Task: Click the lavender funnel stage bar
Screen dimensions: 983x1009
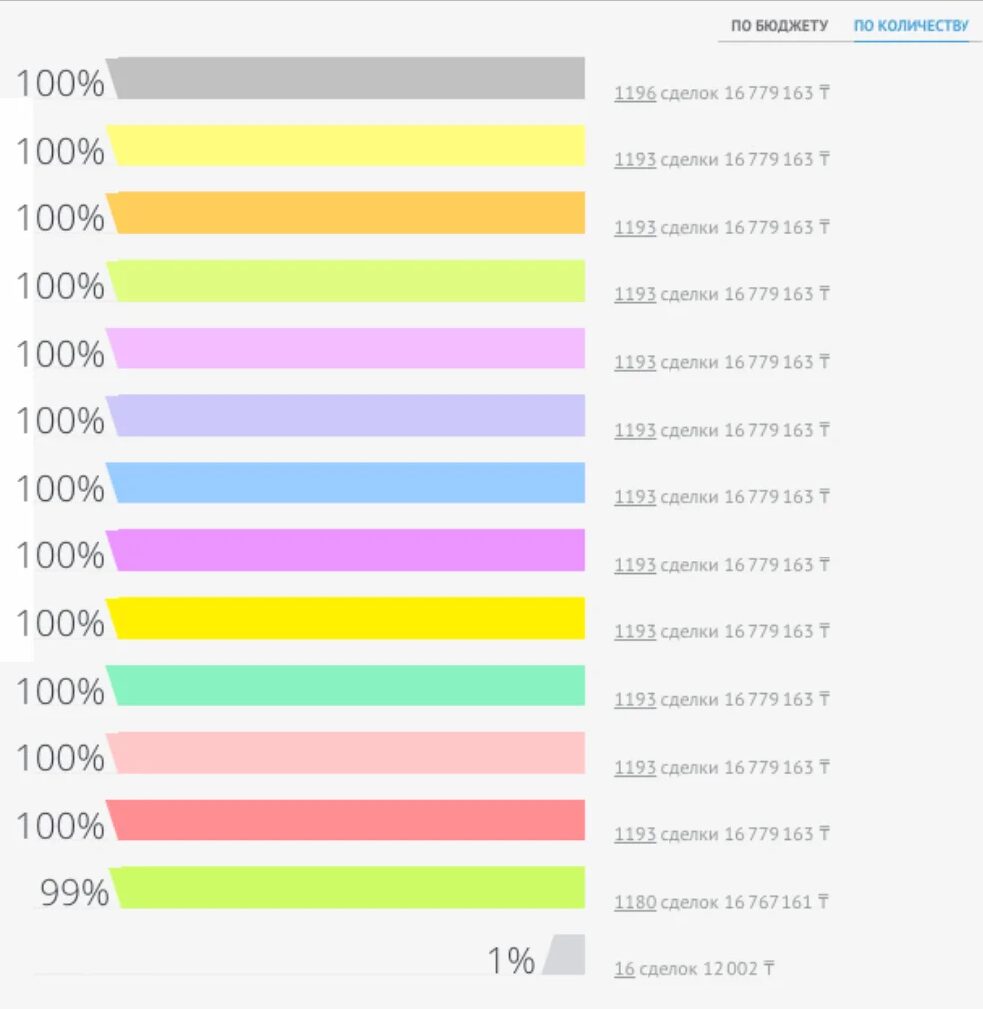Action: point(348,416)
